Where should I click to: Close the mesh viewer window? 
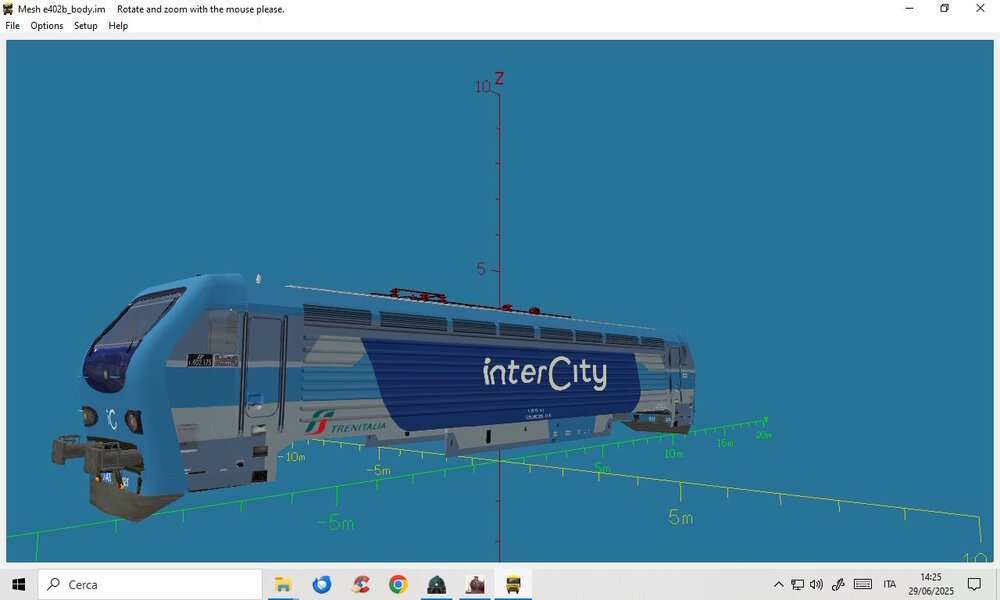pyautogui.click(x=980, y=9)
